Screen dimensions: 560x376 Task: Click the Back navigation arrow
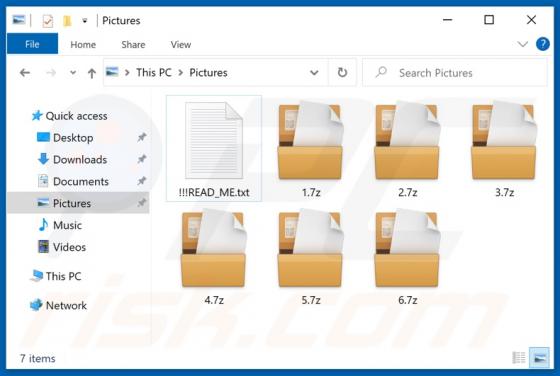25,73
